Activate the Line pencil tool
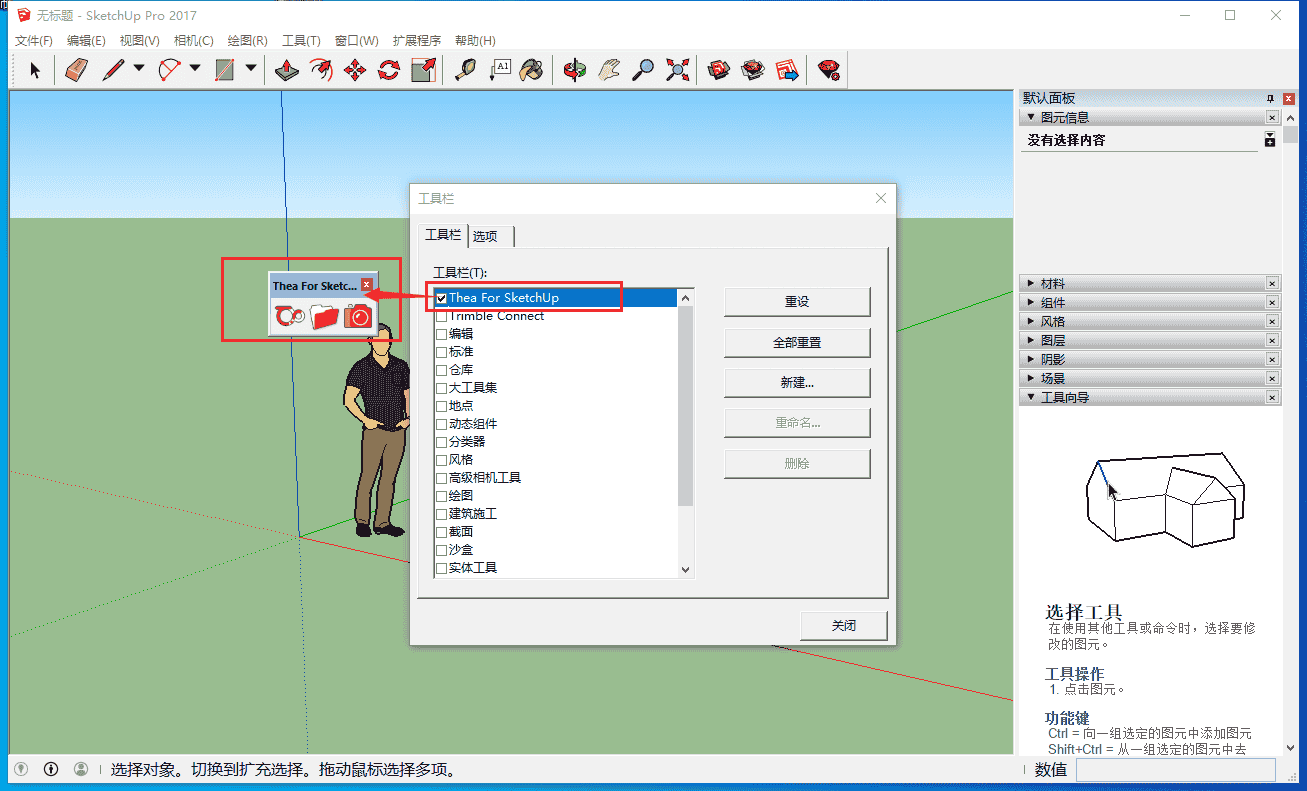1307x791 pixels. coord(113,70)
